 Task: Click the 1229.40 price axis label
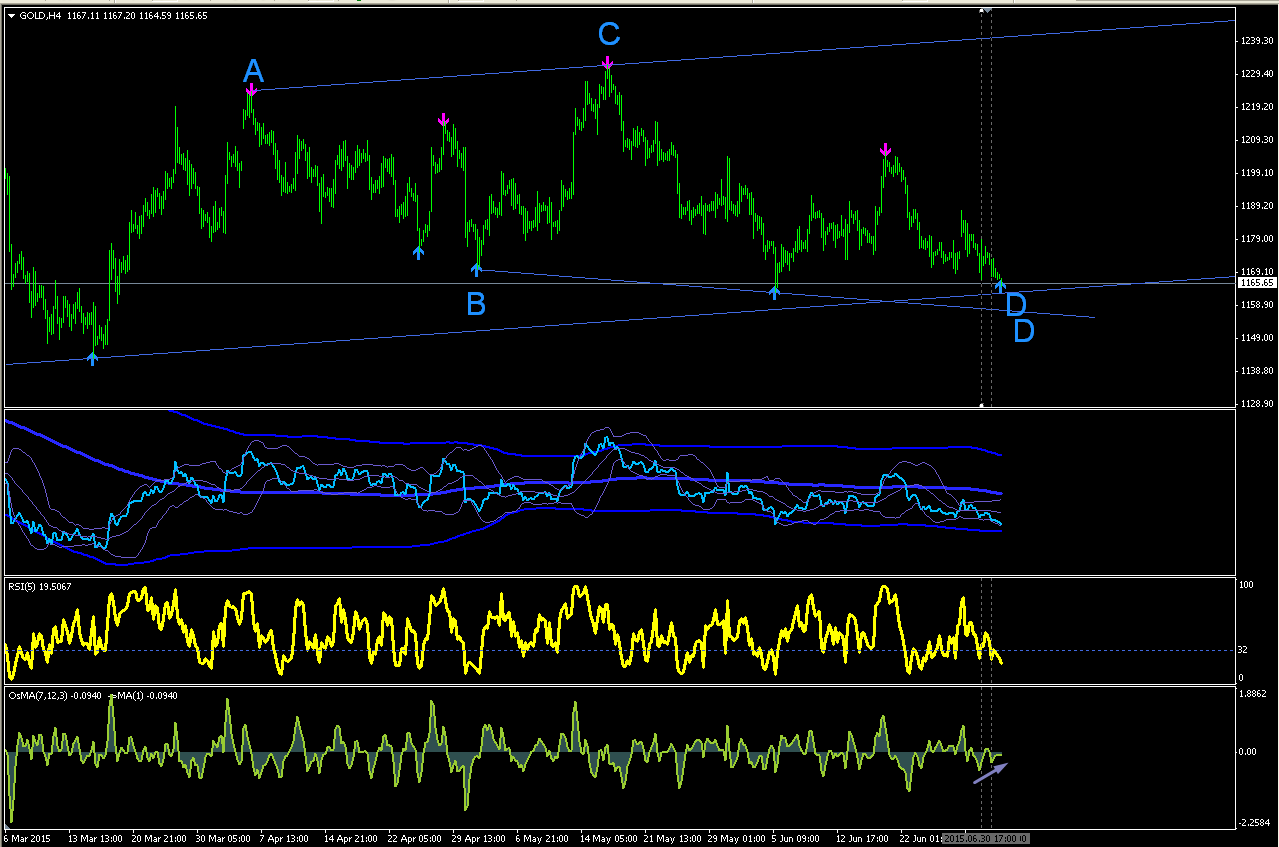pos(1256,74)
